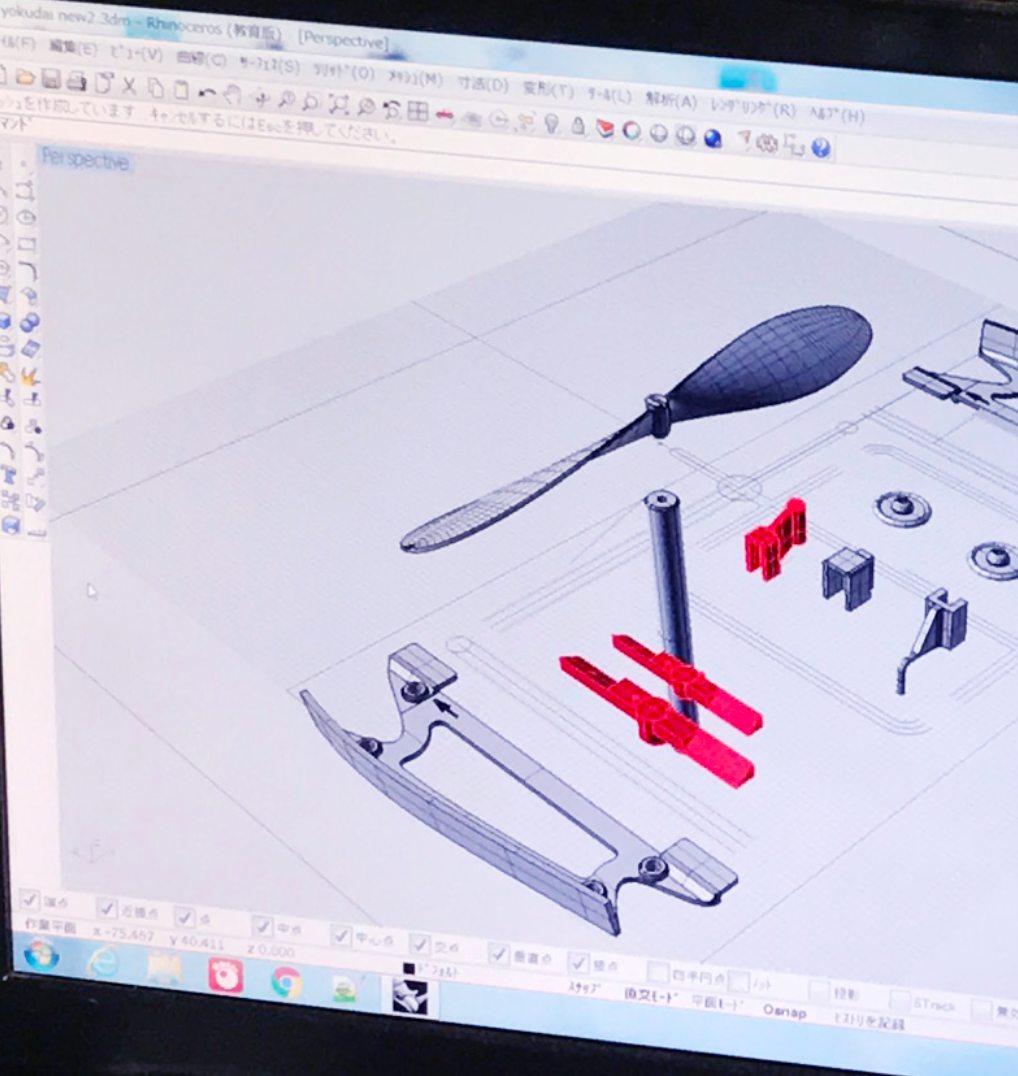Click the Save diskette icon in toolbar
The height and width of the screenshot is (1076, 1018).
pyautogui.click(x=50, y=80)
